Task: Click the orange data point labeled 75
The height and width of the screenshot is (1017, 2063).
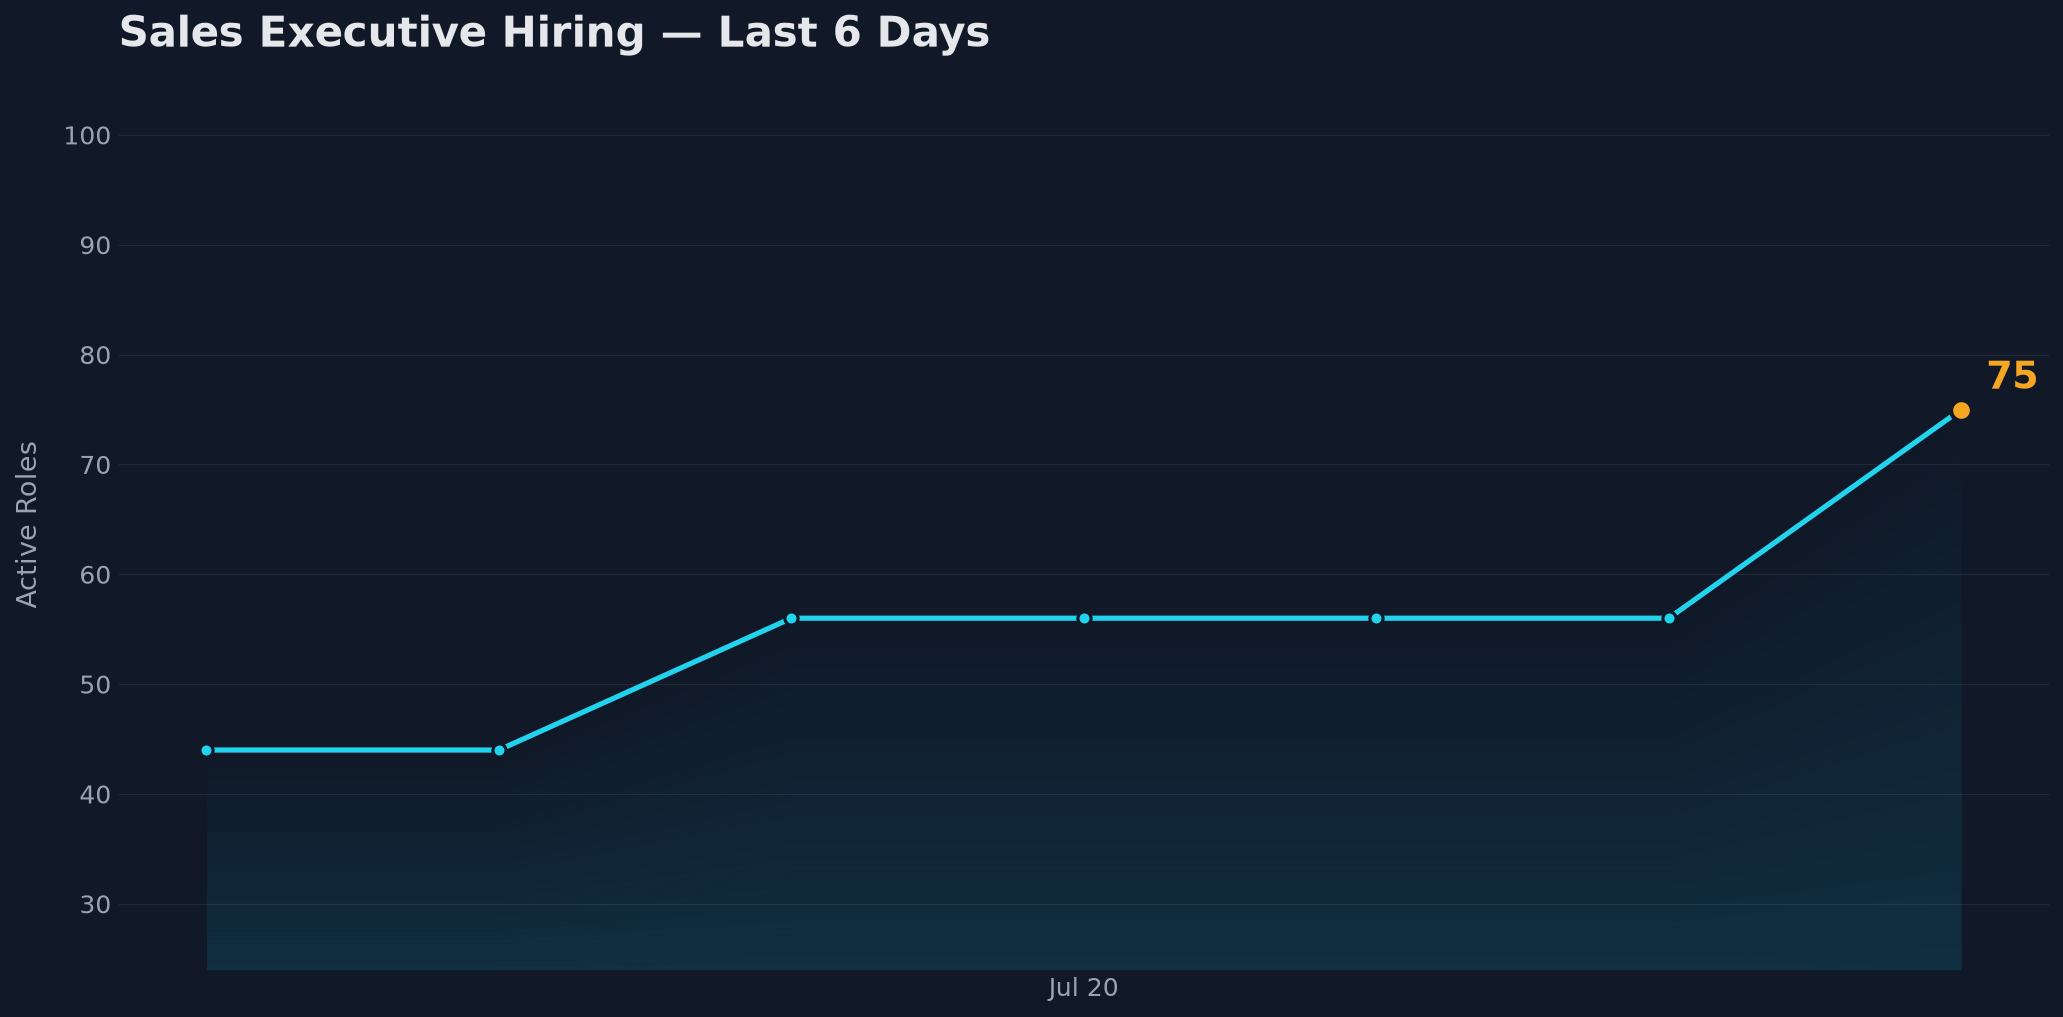Action: tap(1961, 410)
